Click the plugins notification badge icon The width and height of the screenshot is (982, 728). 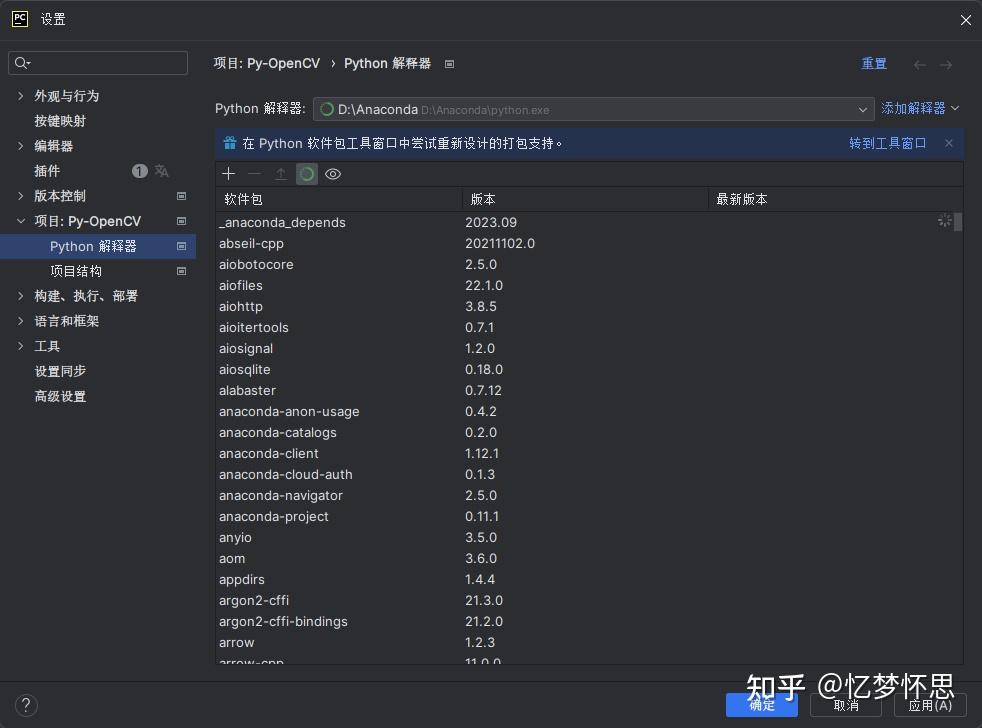(x=139, y=170)
